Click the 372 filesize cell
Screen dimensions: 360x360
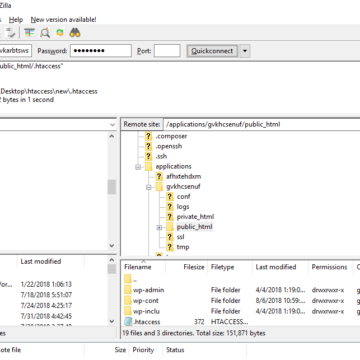pyautogui.click(x=199, y=322)
